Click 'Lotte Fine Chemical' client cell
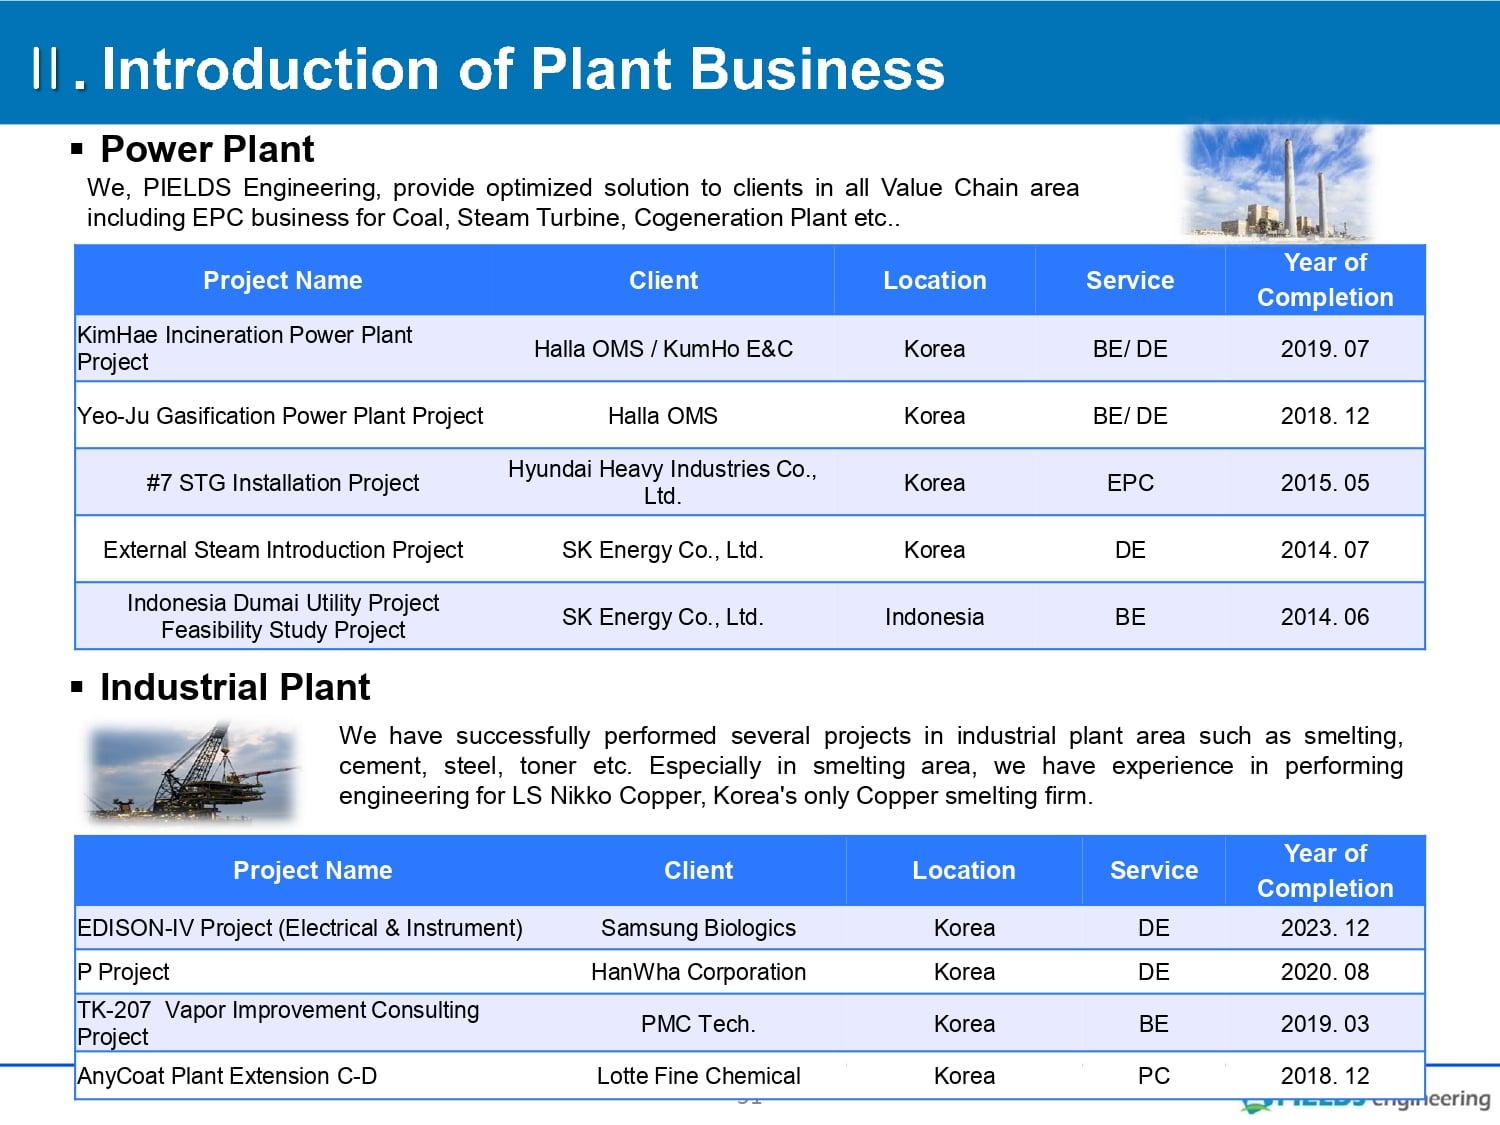Viewport: 1500px width, 1125px height. [x=698, y=1076]
